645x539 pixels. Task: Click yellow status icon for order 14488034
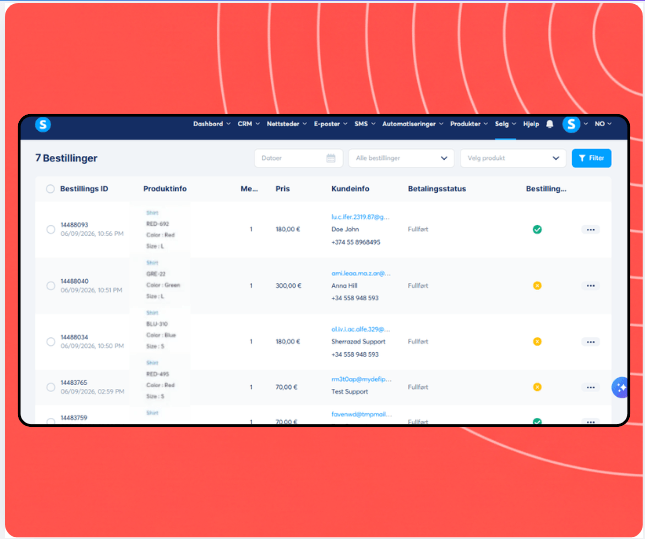pos(537,342)
